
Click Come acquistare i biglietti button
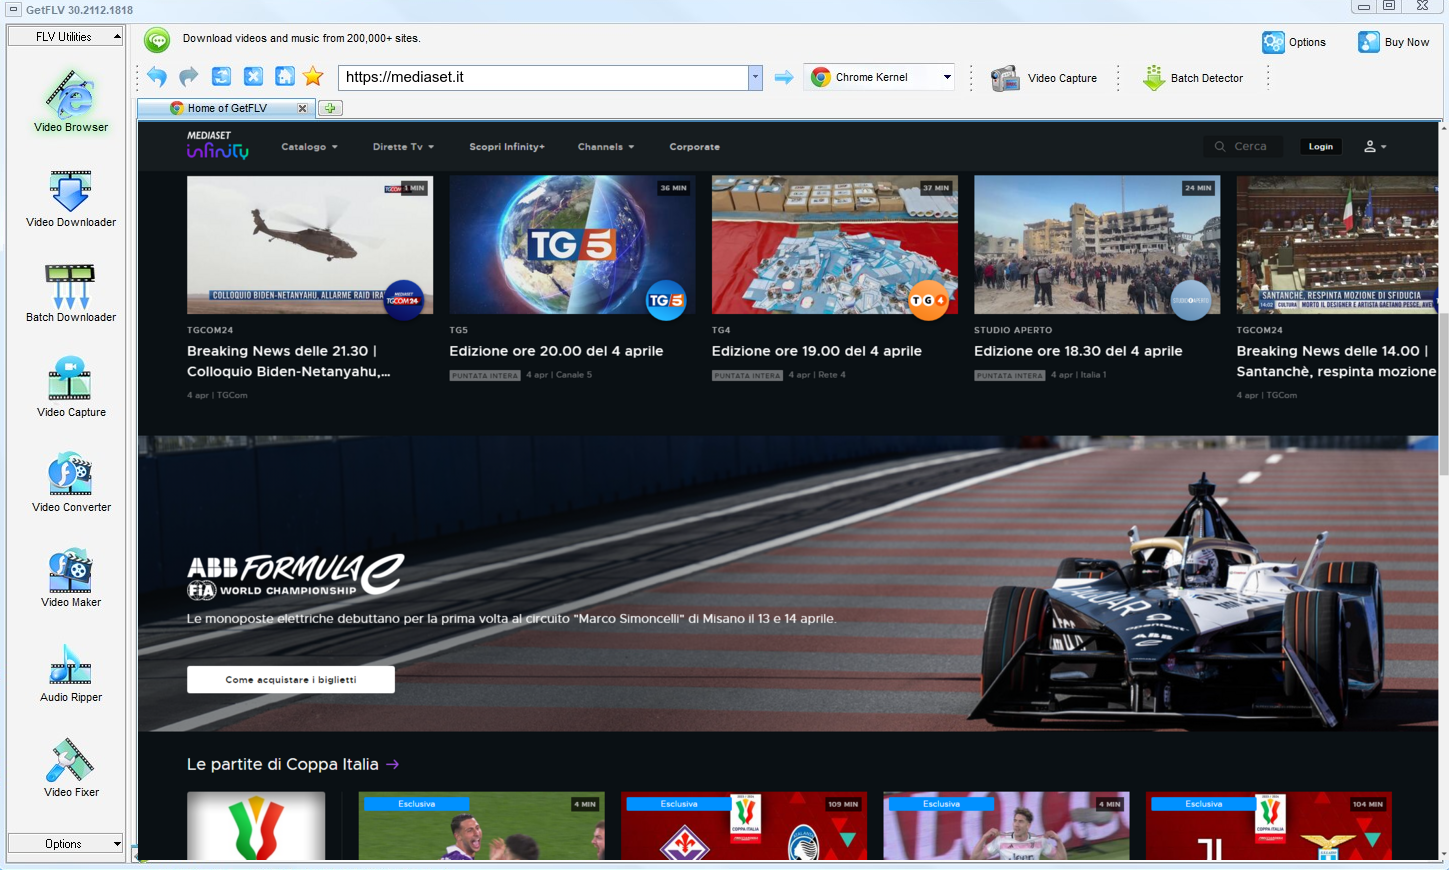pyautogui.click(x=291, y=680)
